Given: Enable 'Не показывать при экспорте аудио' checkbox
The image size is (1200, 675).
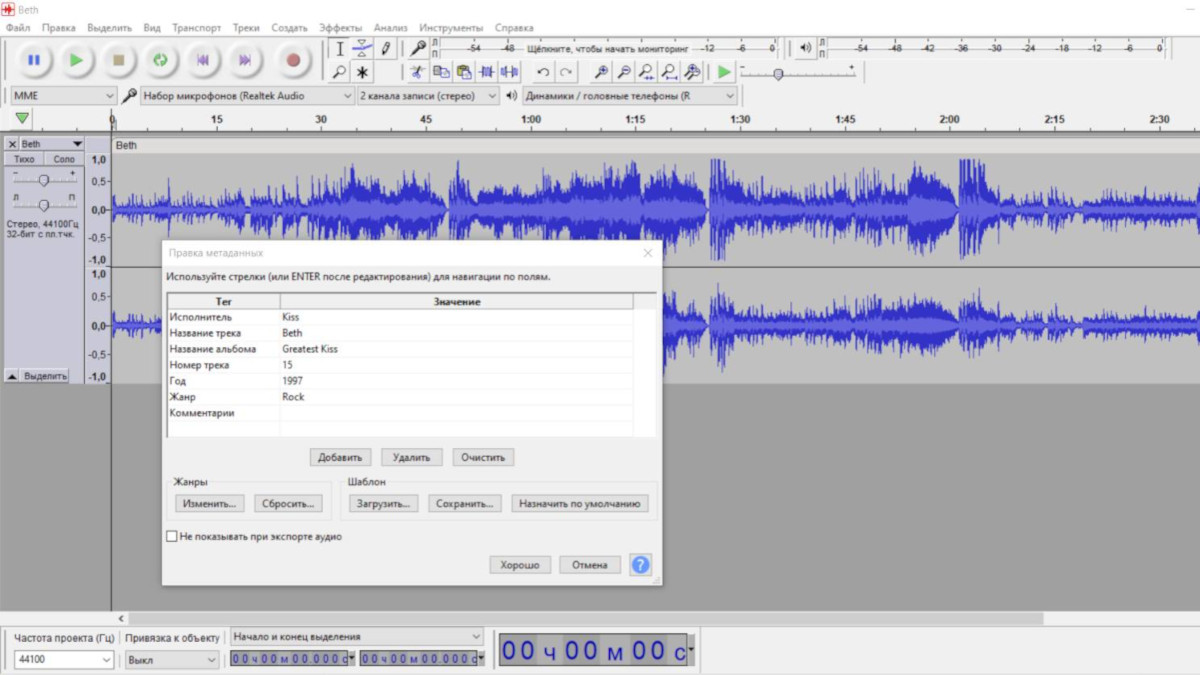Looking at the screenshot, I should (x=172, y=537).
